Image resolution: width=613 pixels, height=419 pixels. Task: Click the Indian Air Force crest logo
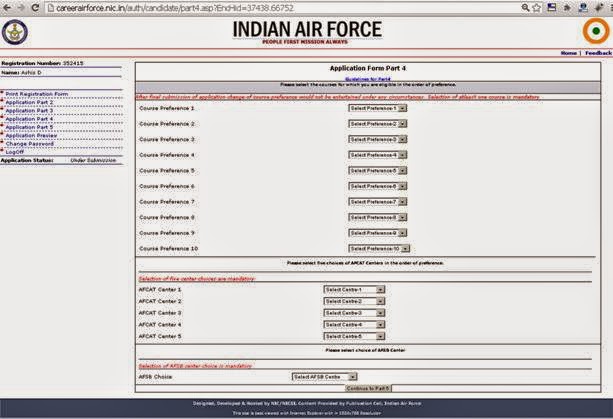coord(15,32)
